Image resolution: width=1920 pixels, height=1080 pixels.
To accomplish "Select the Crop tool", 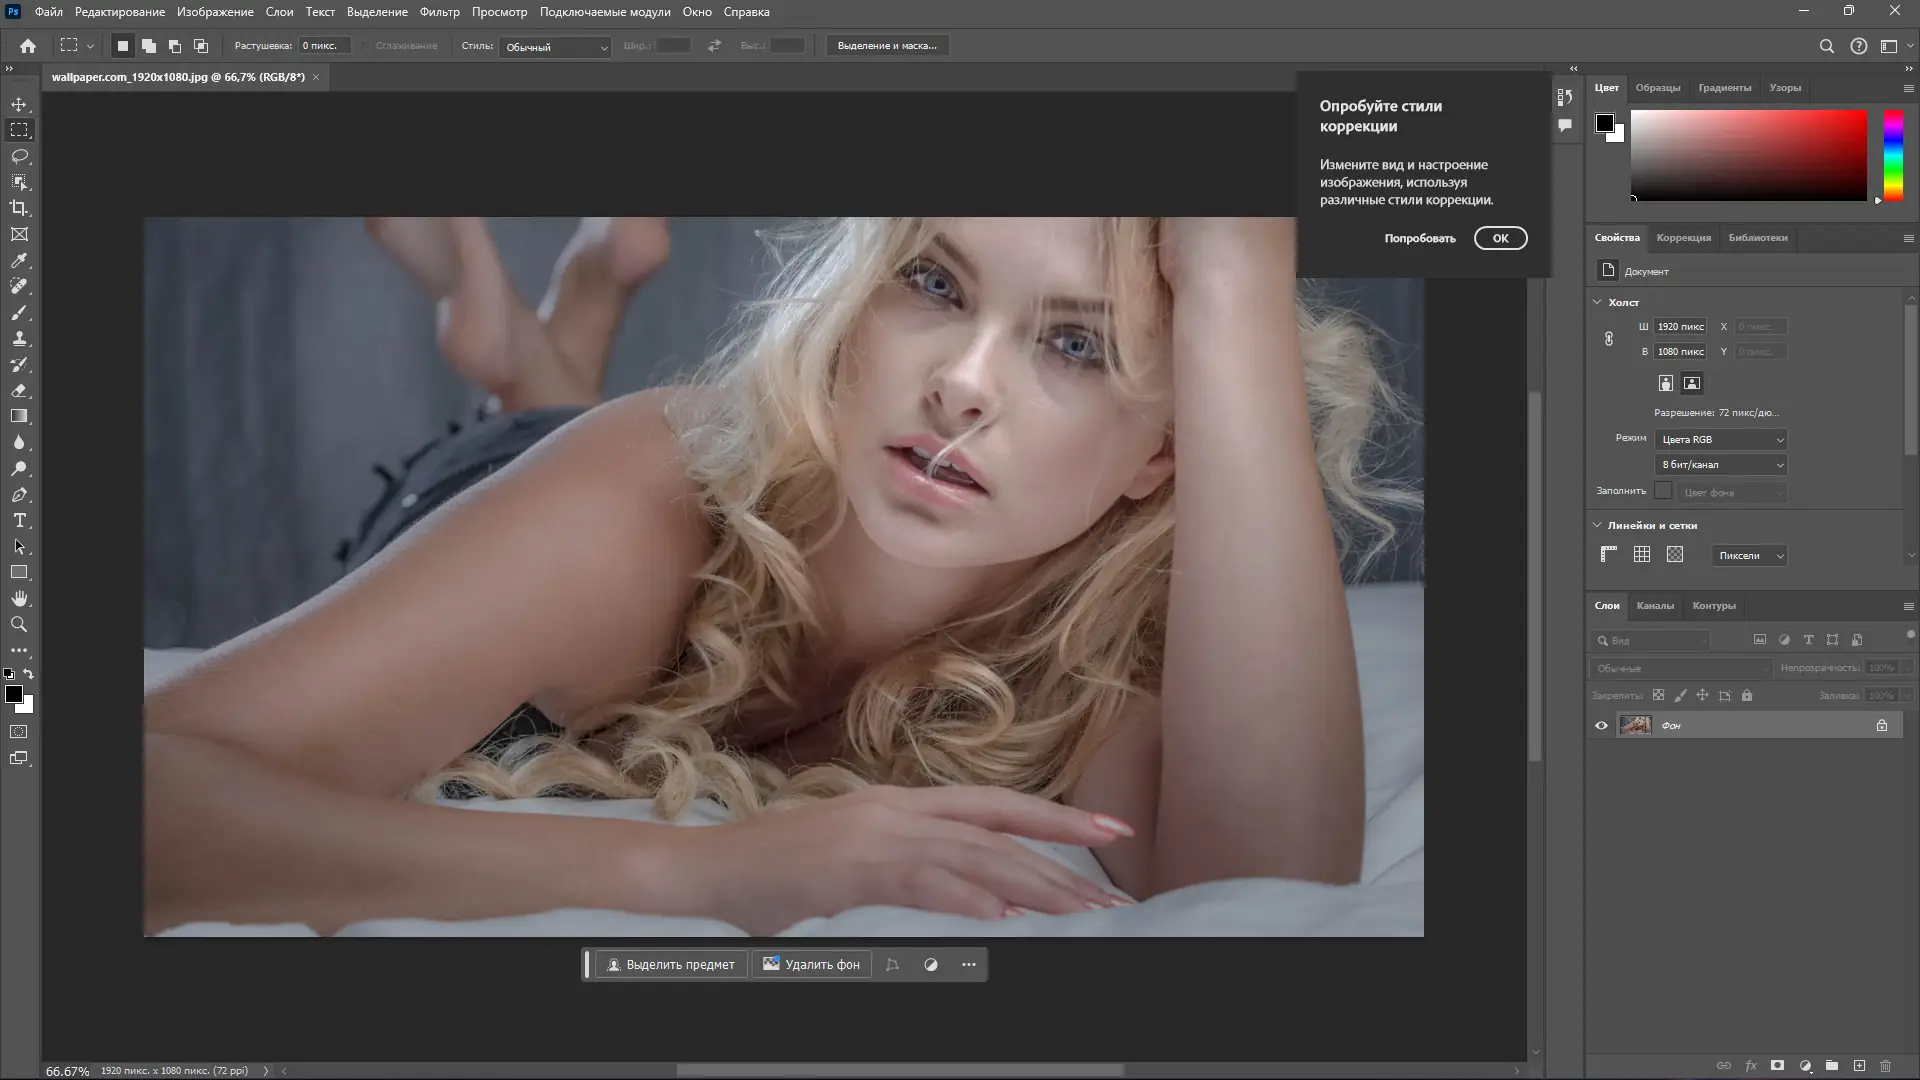I will pyautogui.click(x=19, y=208).
